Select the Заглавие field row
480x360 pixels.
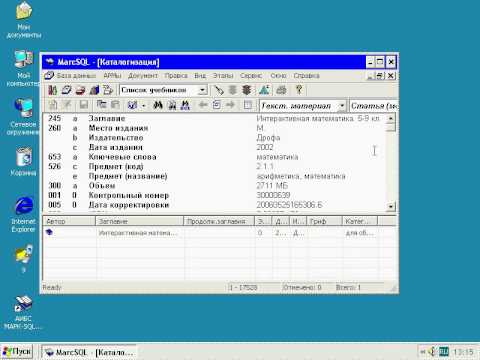(x=215, y=118)
